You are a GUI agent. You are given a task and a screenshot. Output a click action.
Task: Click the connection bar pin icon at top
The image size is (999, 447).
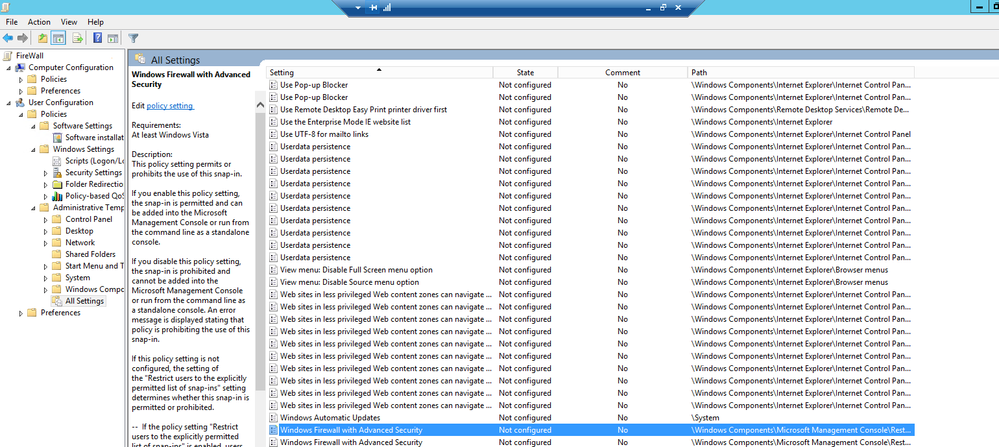373,8
